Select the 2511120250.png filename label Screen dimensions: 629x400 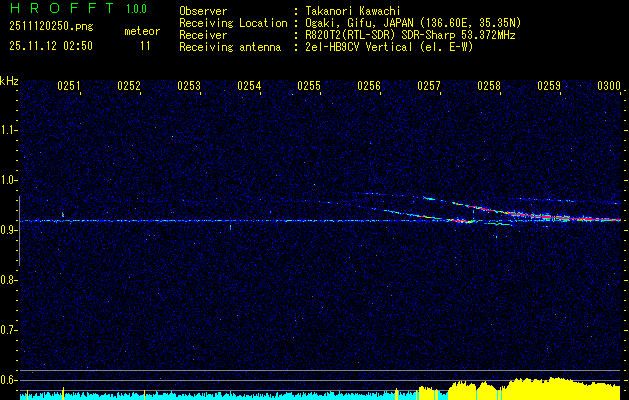[50, 26]
